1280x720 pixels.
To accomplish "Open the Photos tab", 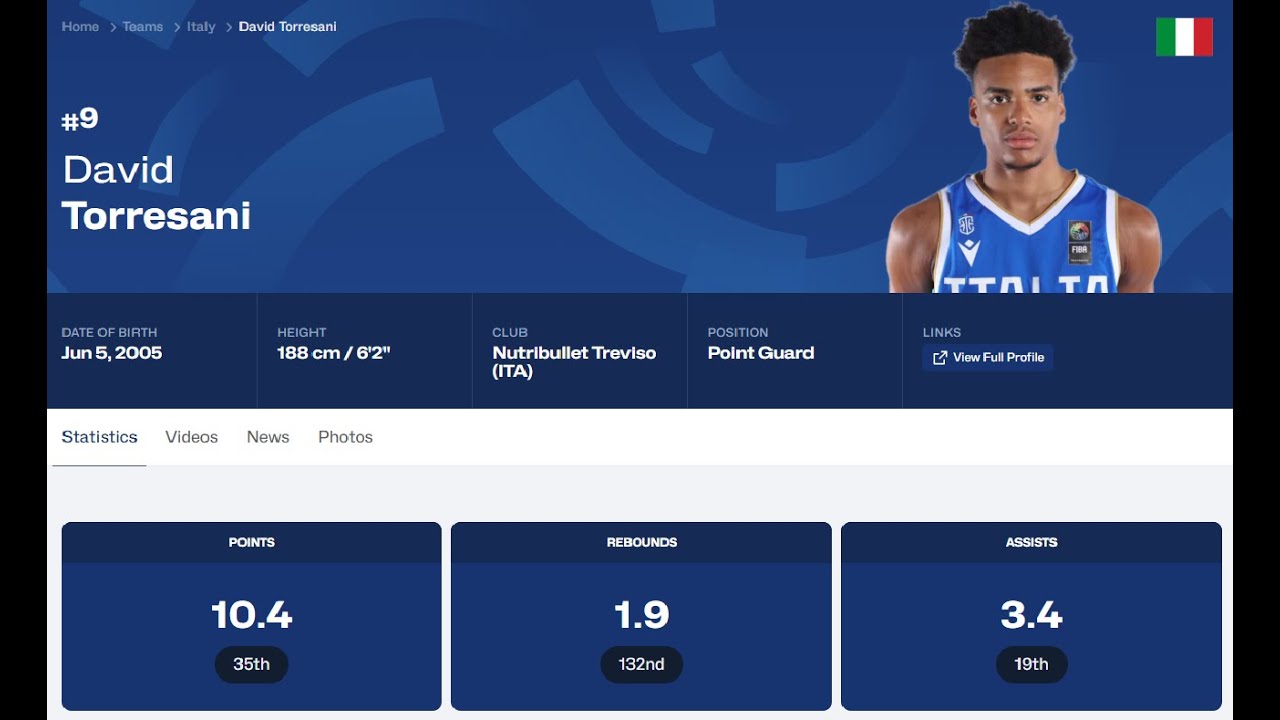I will [345, 437].
